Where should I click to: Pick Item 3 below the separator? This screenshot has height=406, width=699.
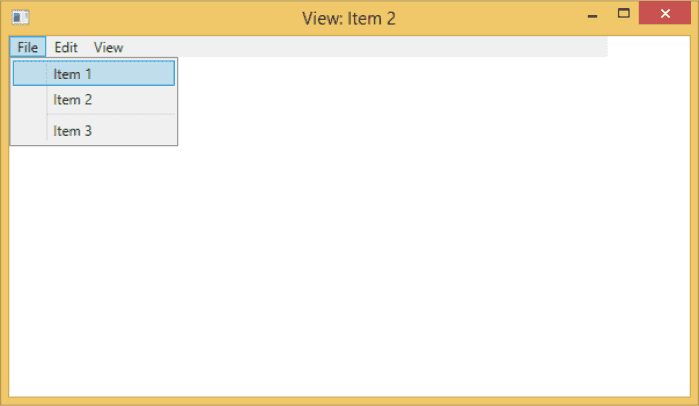pyautogui.click(x=94, y=131)
